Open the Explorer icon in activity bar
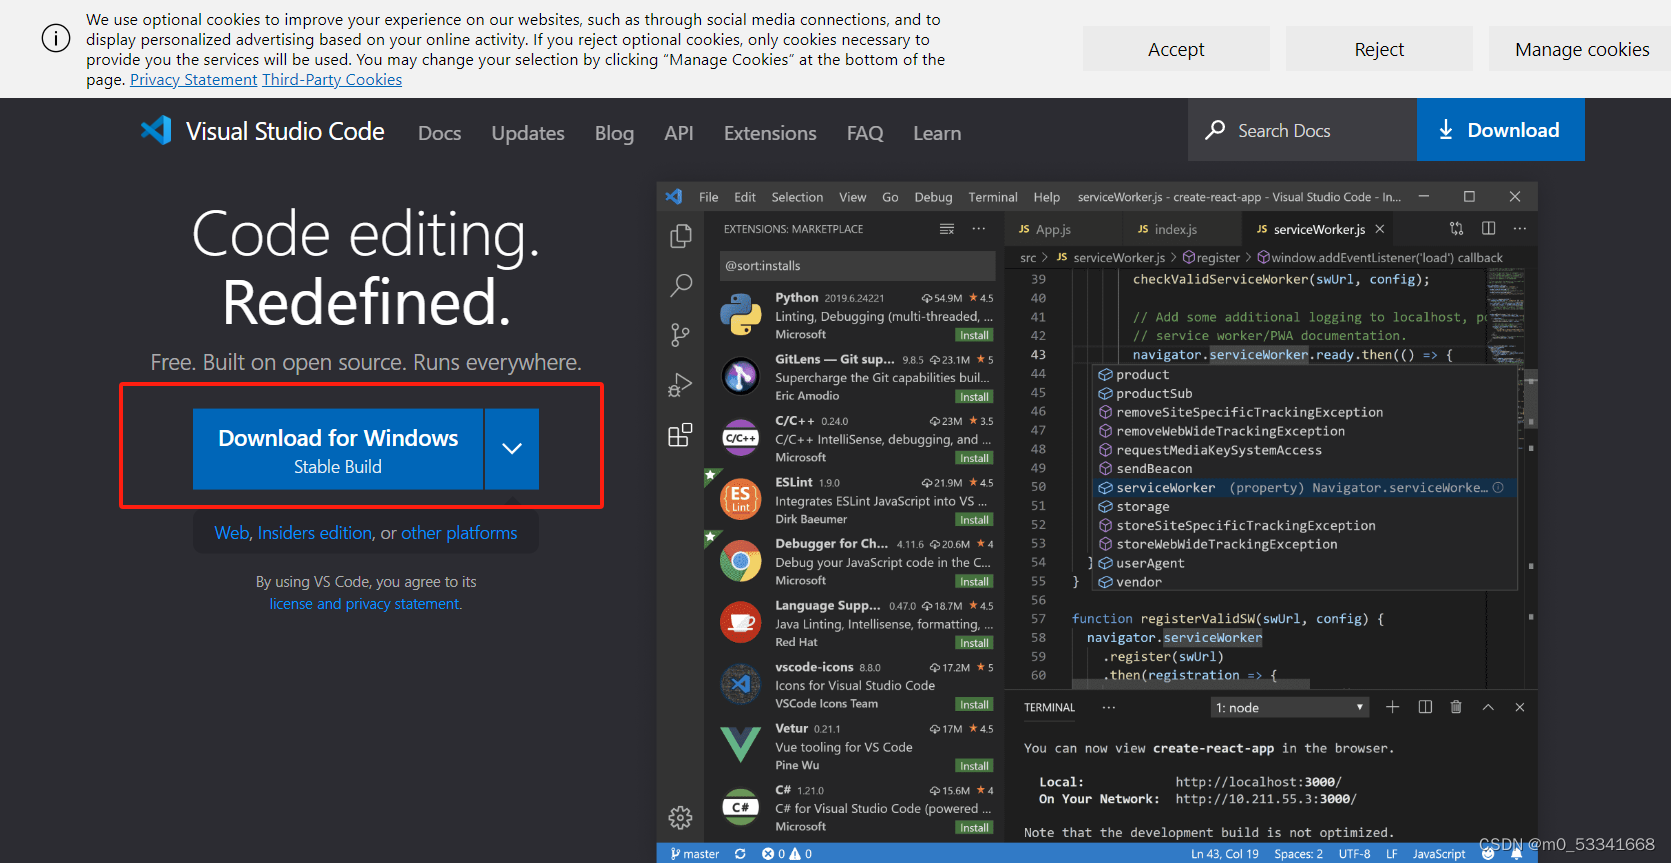 pyautogui.click(x=681, y=236)
